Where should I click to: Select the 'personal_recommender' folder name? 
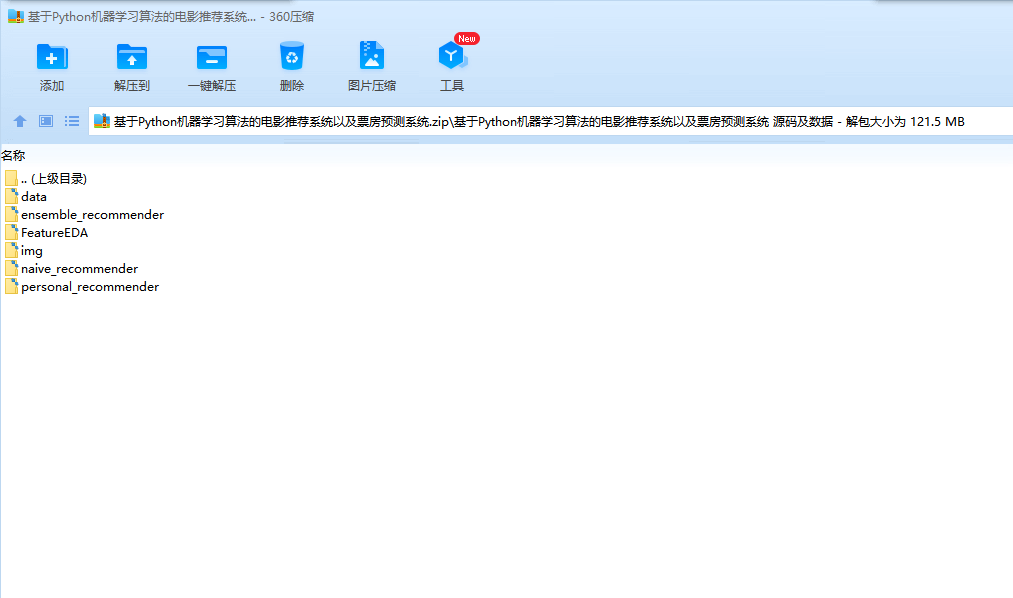point(90,287)
